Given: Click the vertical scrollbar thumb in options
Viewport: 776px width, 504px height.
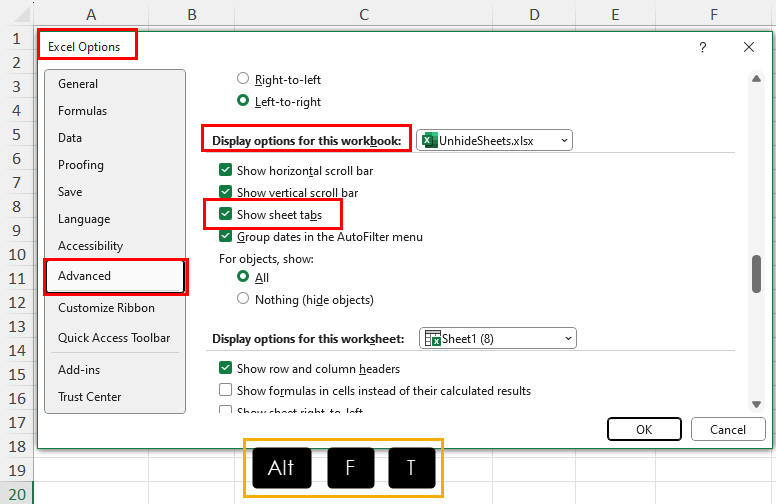Looking at the screenshot, I should tap(756, 274).
